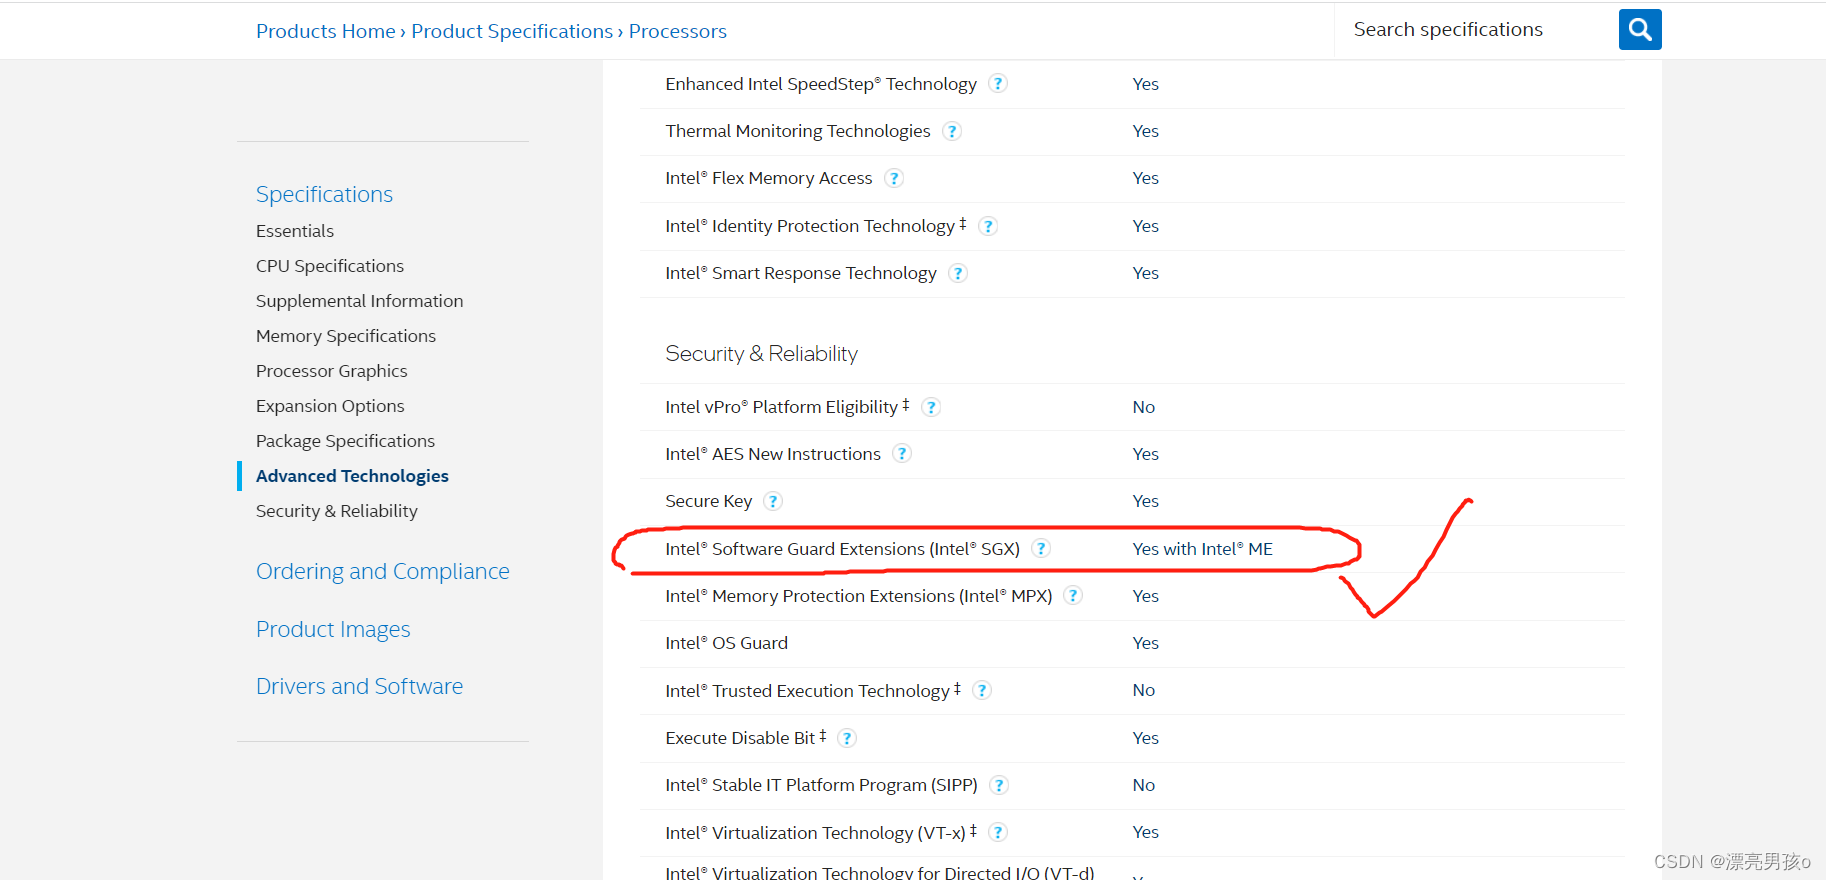
Task: Jump to Processor Graphics section
Action: (x=332, y=371)
